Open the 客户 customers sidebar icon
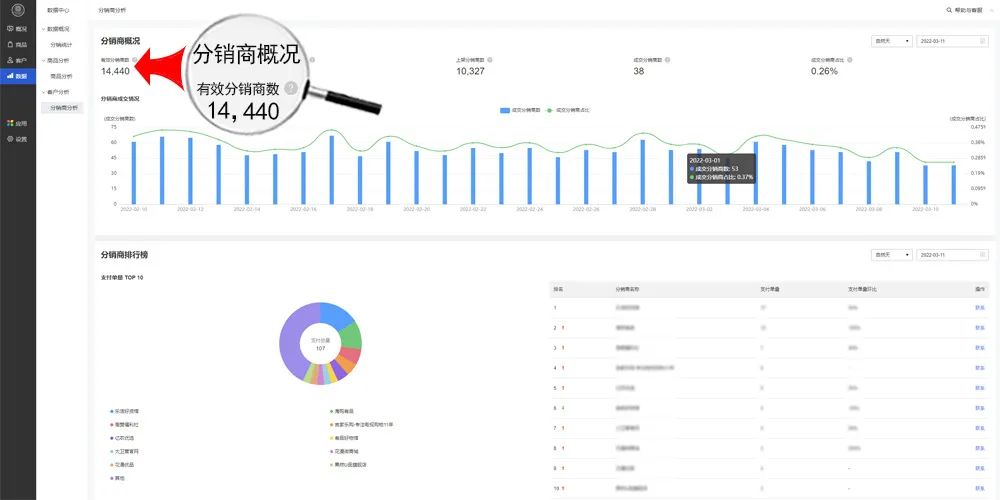Screen dimensions: 1000x500 pyautogui.click(x=16, y=60)
